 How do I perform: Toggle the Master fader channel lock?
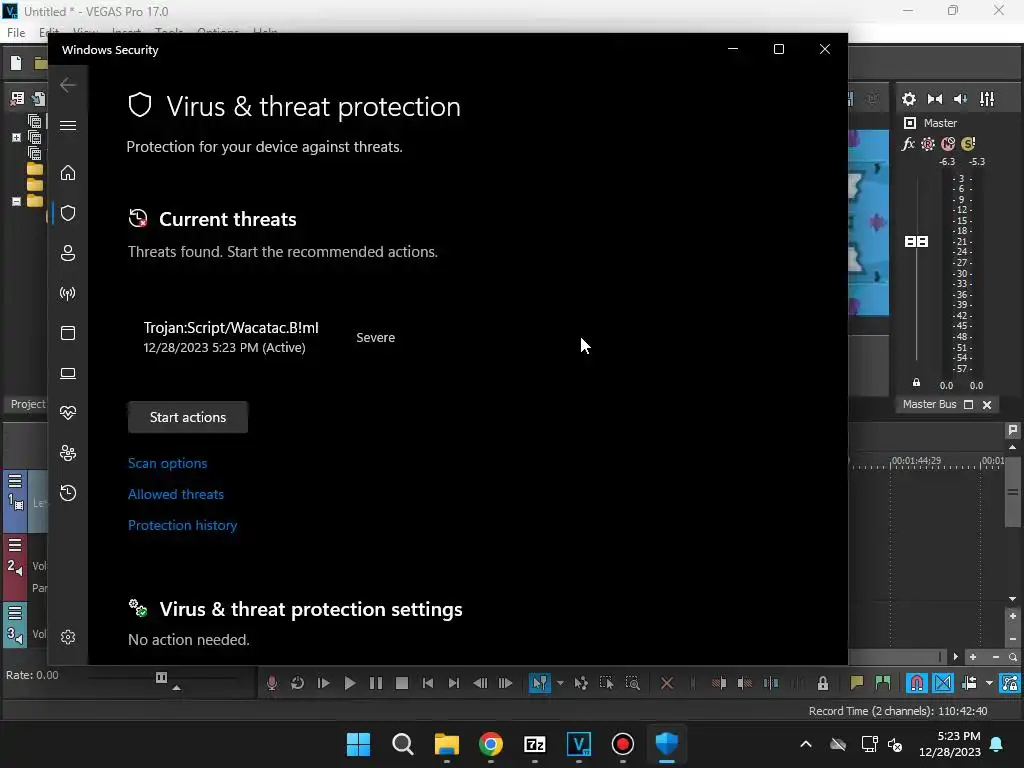coord(916,383)
